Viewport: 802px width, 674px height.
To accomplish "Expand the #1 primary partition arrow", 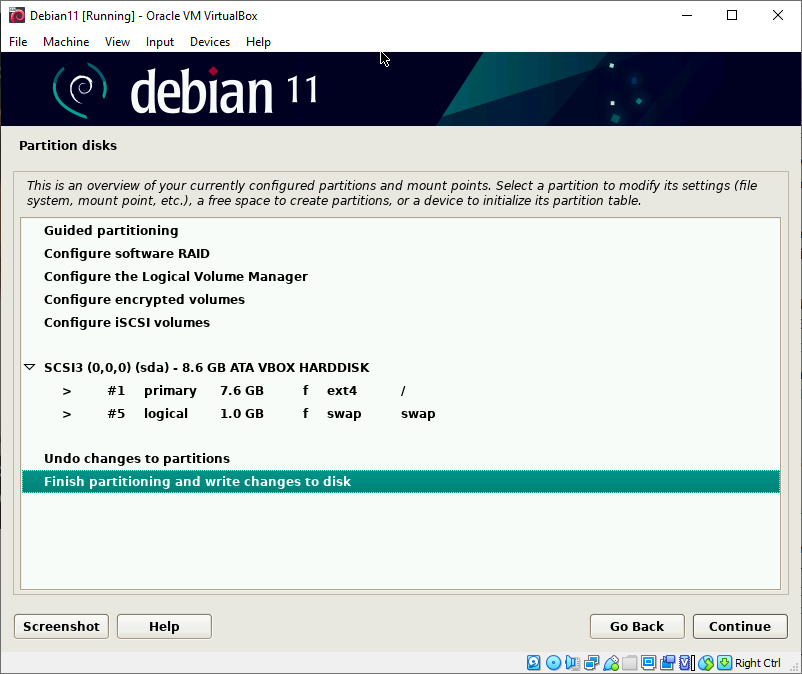I will pos(66,391).
